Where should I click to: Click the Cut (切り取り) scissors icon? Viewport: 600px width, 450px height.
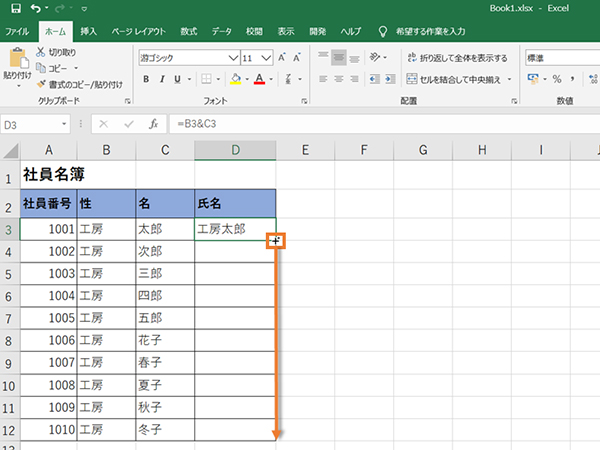point(40,51)
